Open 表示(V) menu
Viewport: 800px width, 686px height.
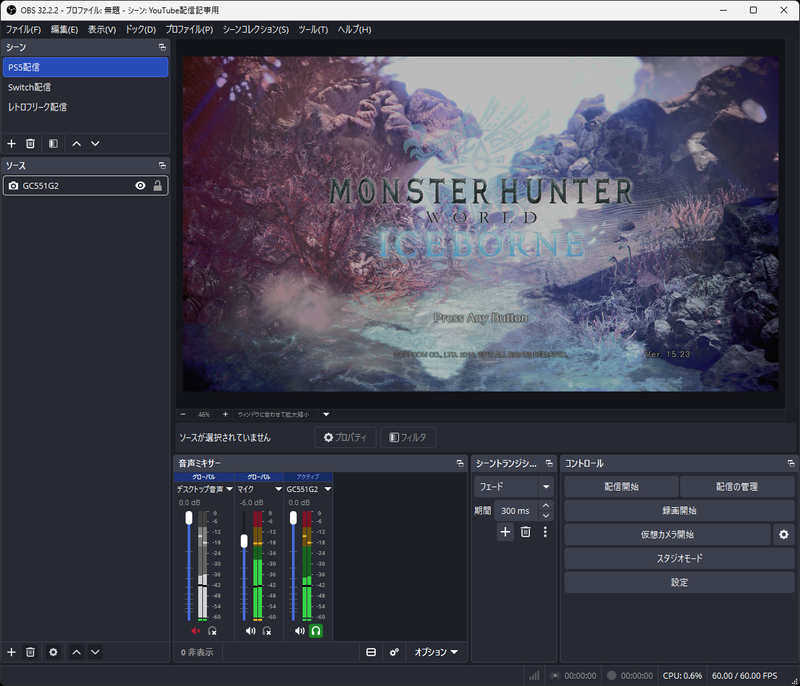point(102,30)
